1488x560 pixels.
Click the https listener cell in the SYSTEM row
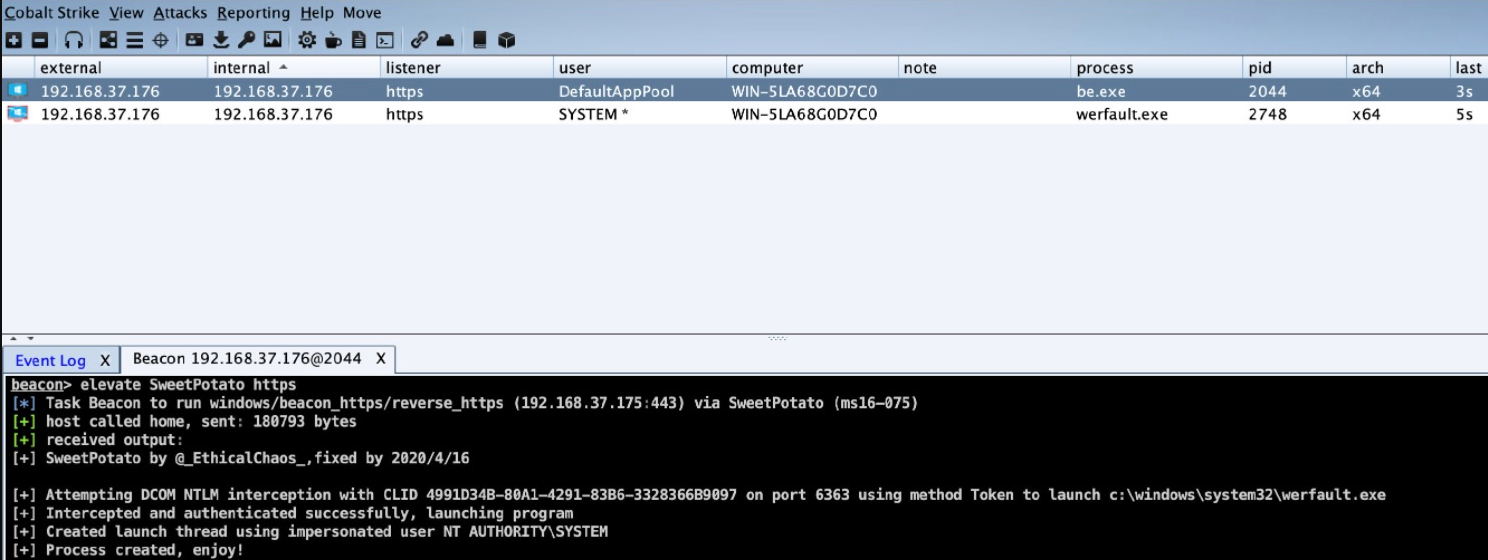coord(467,114)
